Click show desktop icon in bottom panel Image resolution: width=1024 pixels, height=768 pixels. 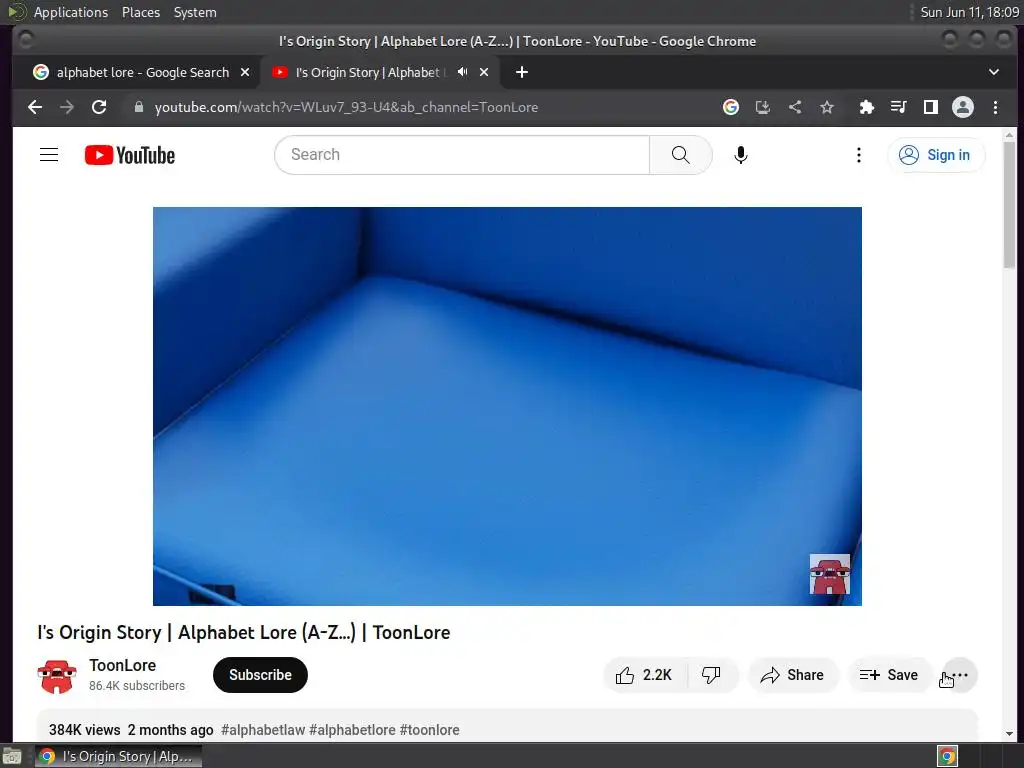[x=12, y=756]
